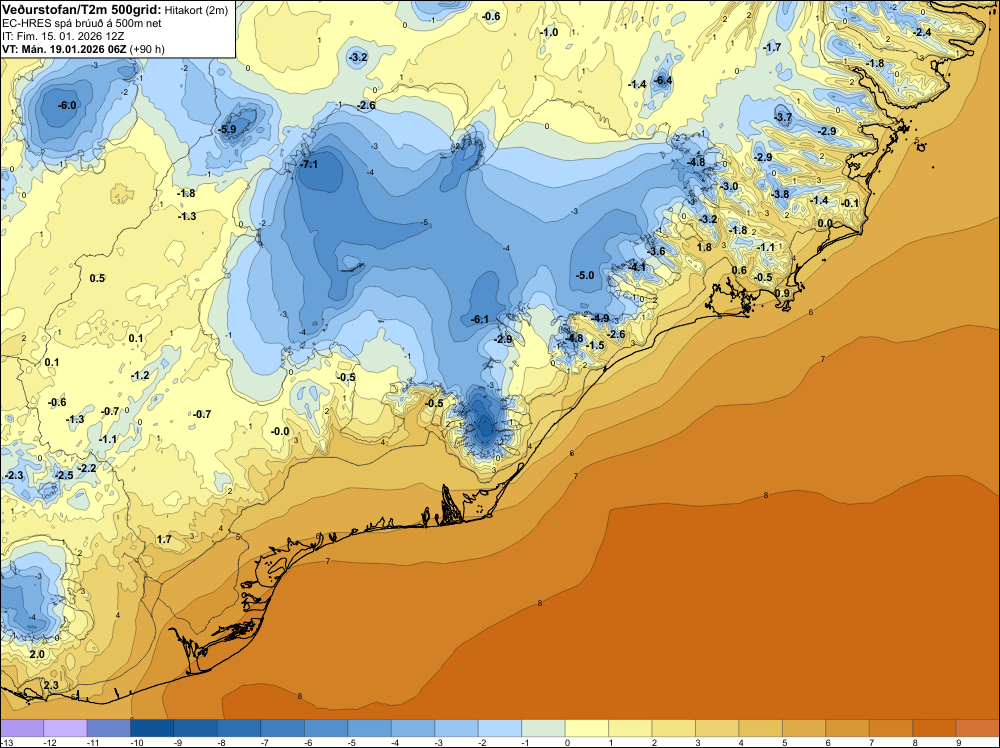This screenshot has height=748, width=1000.
Task: Click the -0.1 temperature value near coast
Action: pos(850,203)
